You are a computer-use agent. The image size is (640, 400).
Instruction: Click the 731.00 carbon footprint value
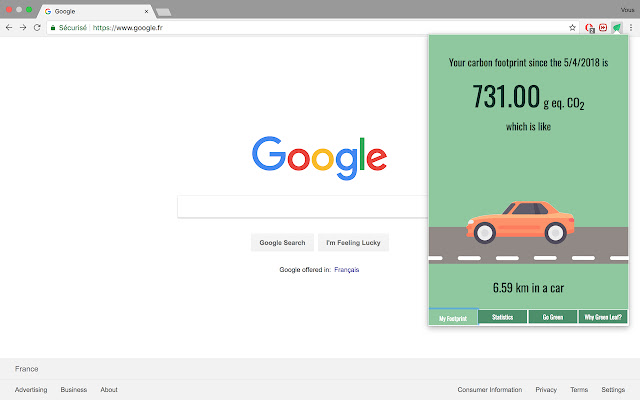click(506, 96)
